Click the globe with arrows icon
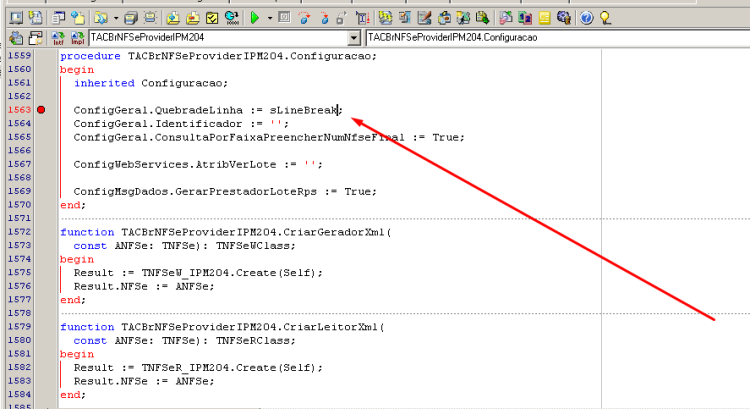The image size is (750, 409). pos(232,18)
